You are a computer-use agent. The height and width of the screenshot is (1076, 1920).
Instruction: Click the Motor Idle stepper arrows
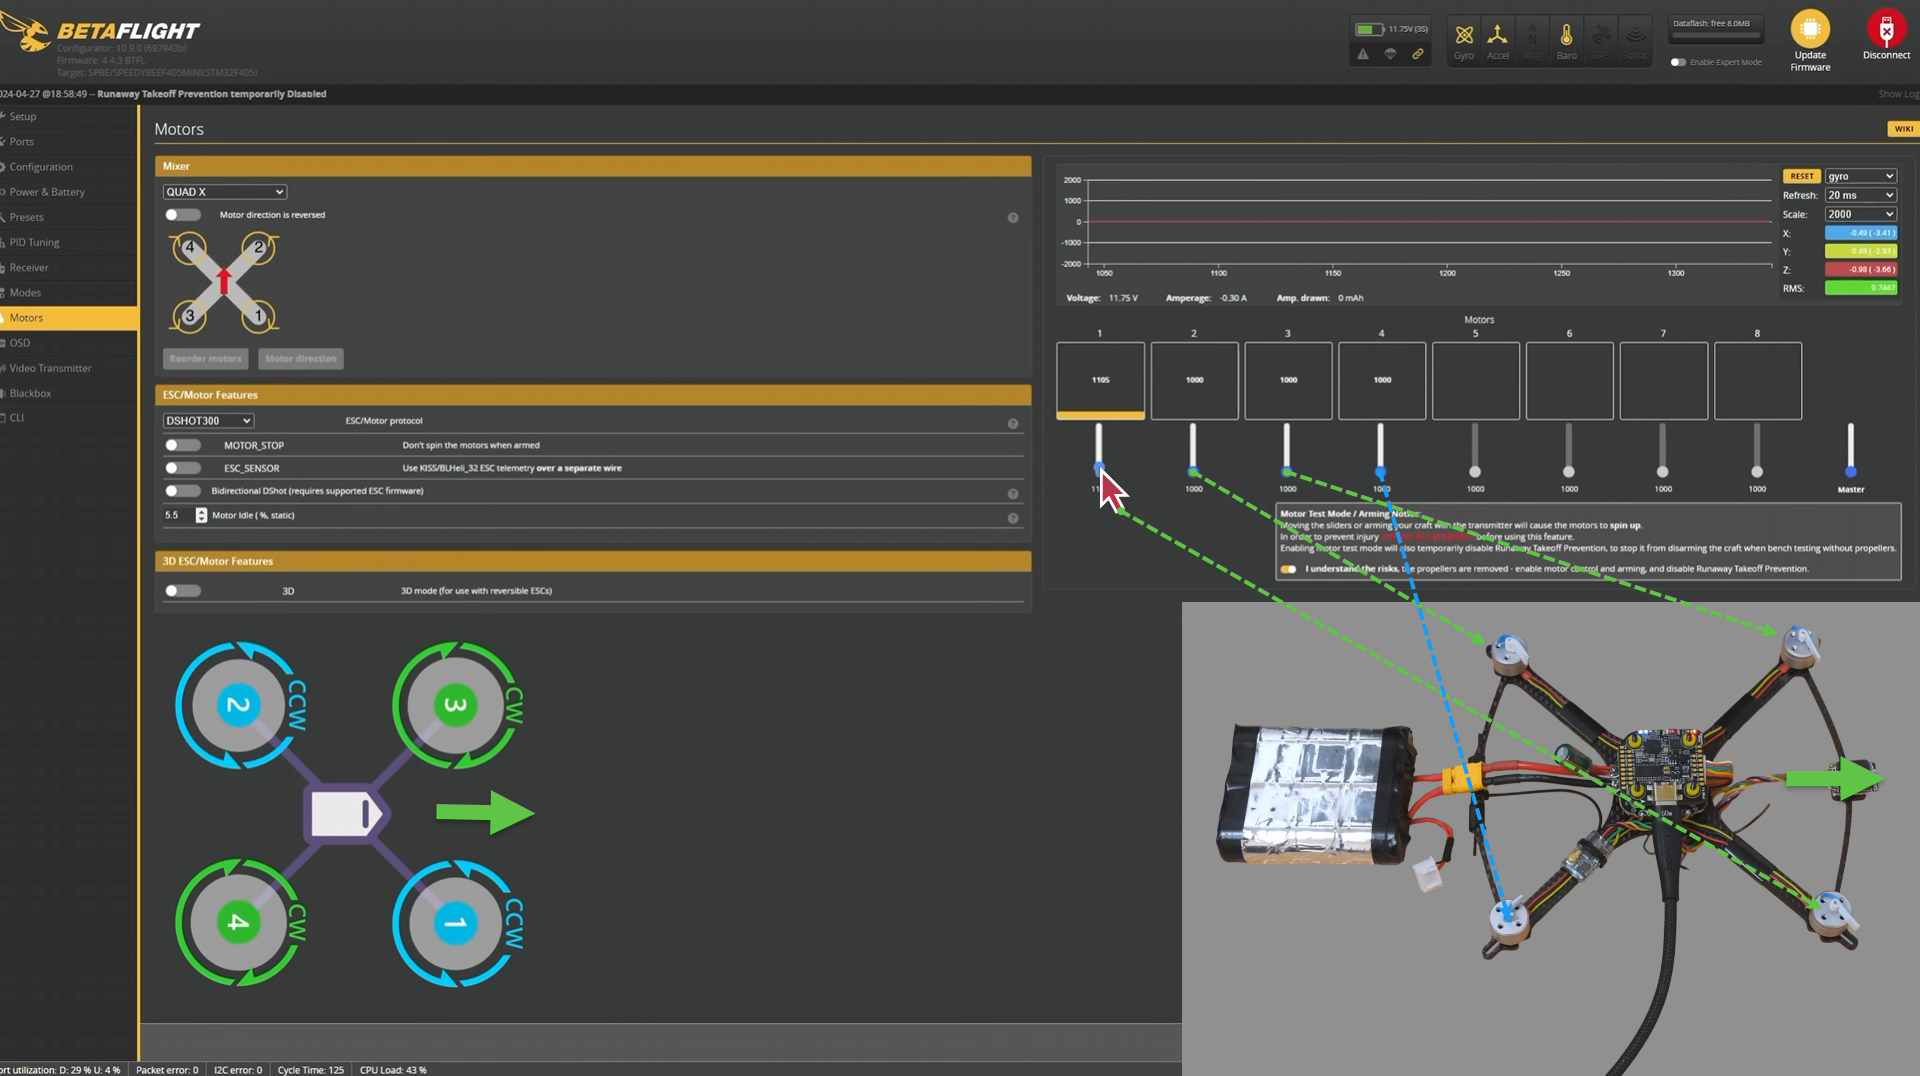201,516
